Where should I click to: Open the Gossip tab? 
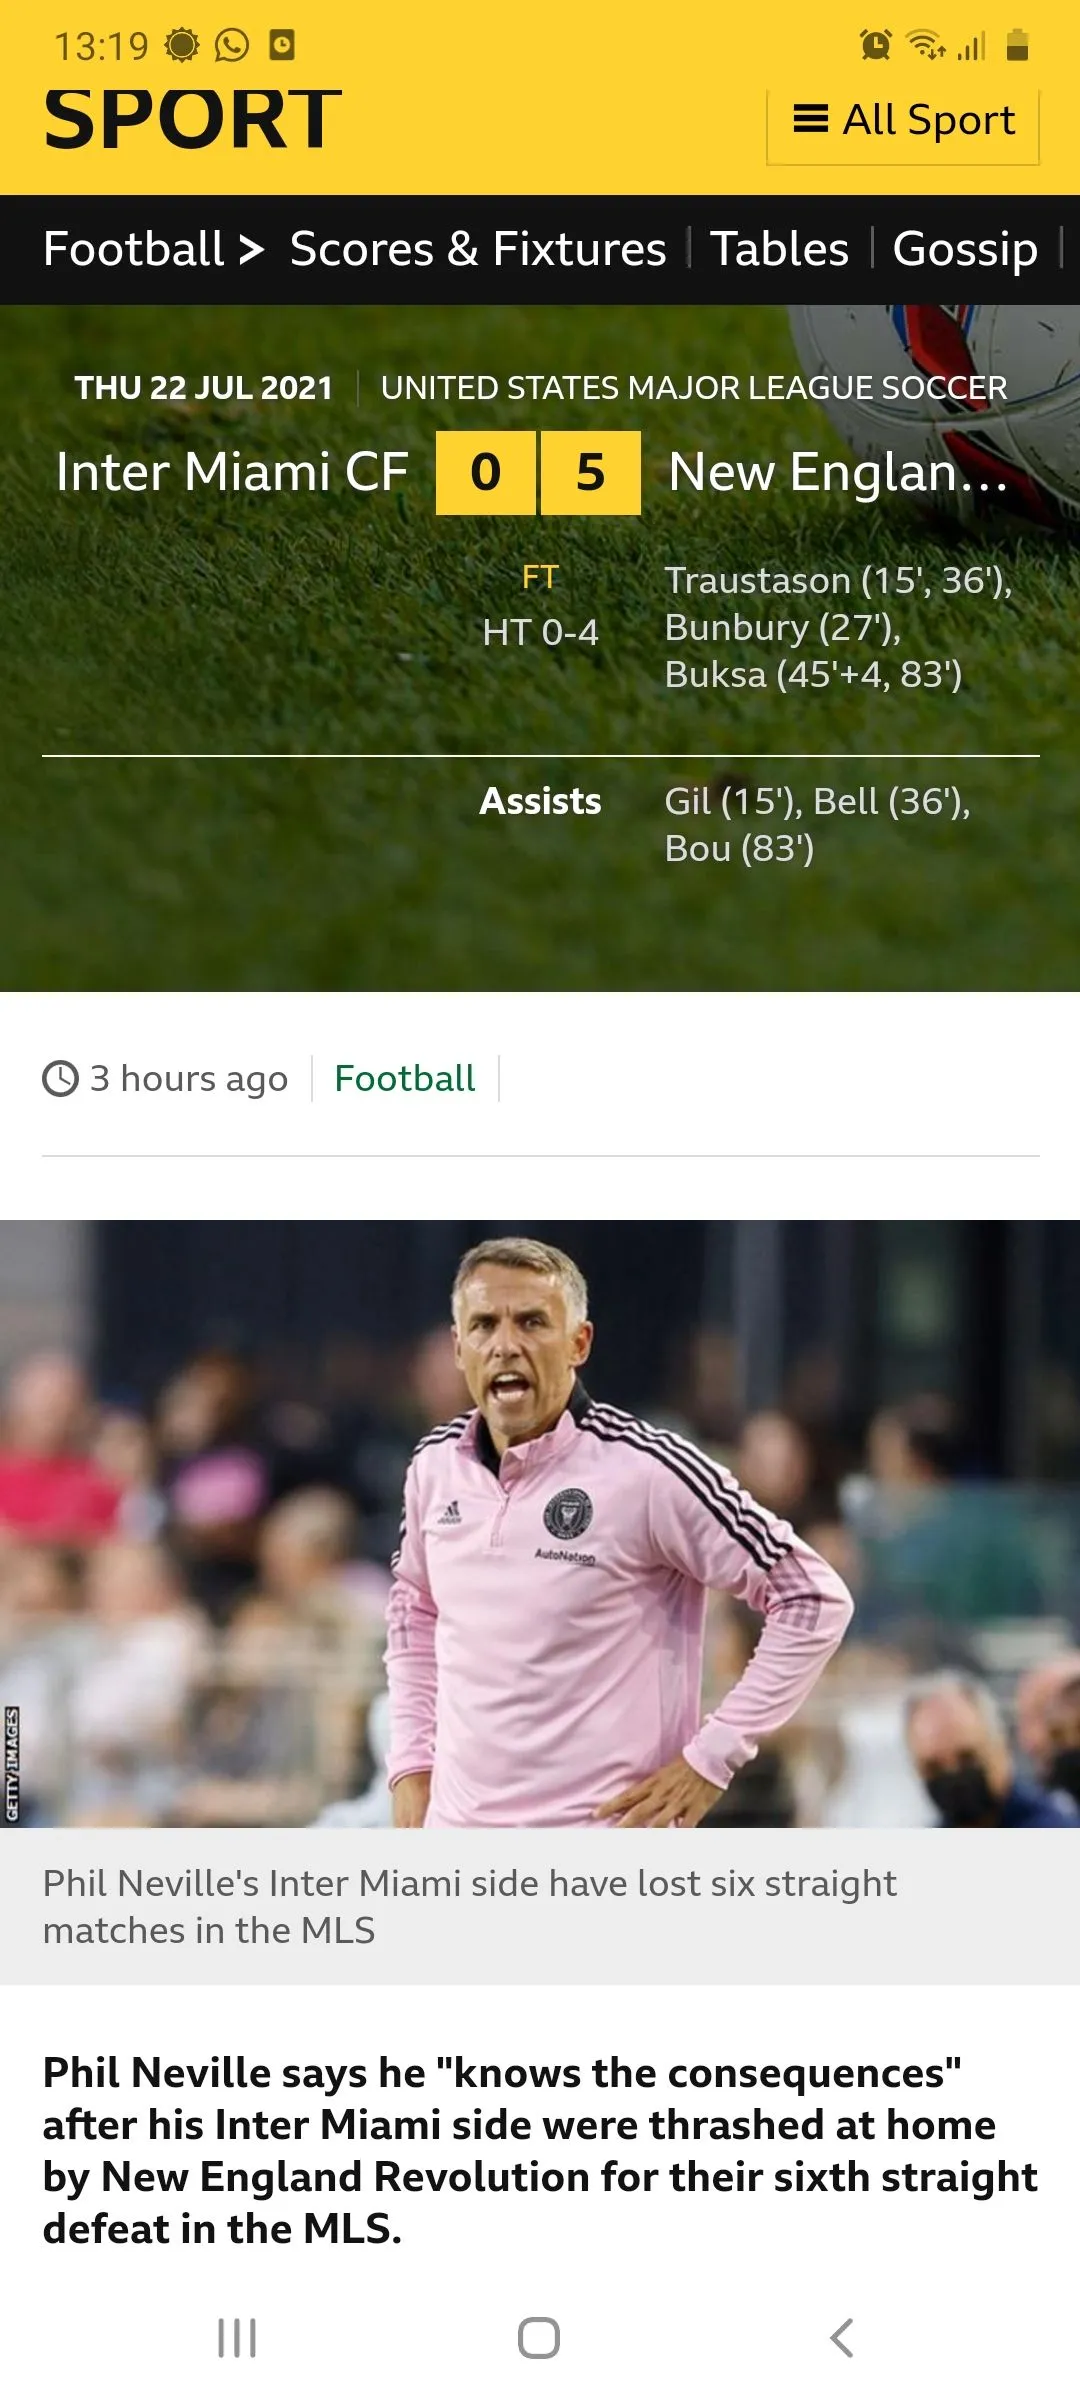pyautogui.click(x=965, y=250)
